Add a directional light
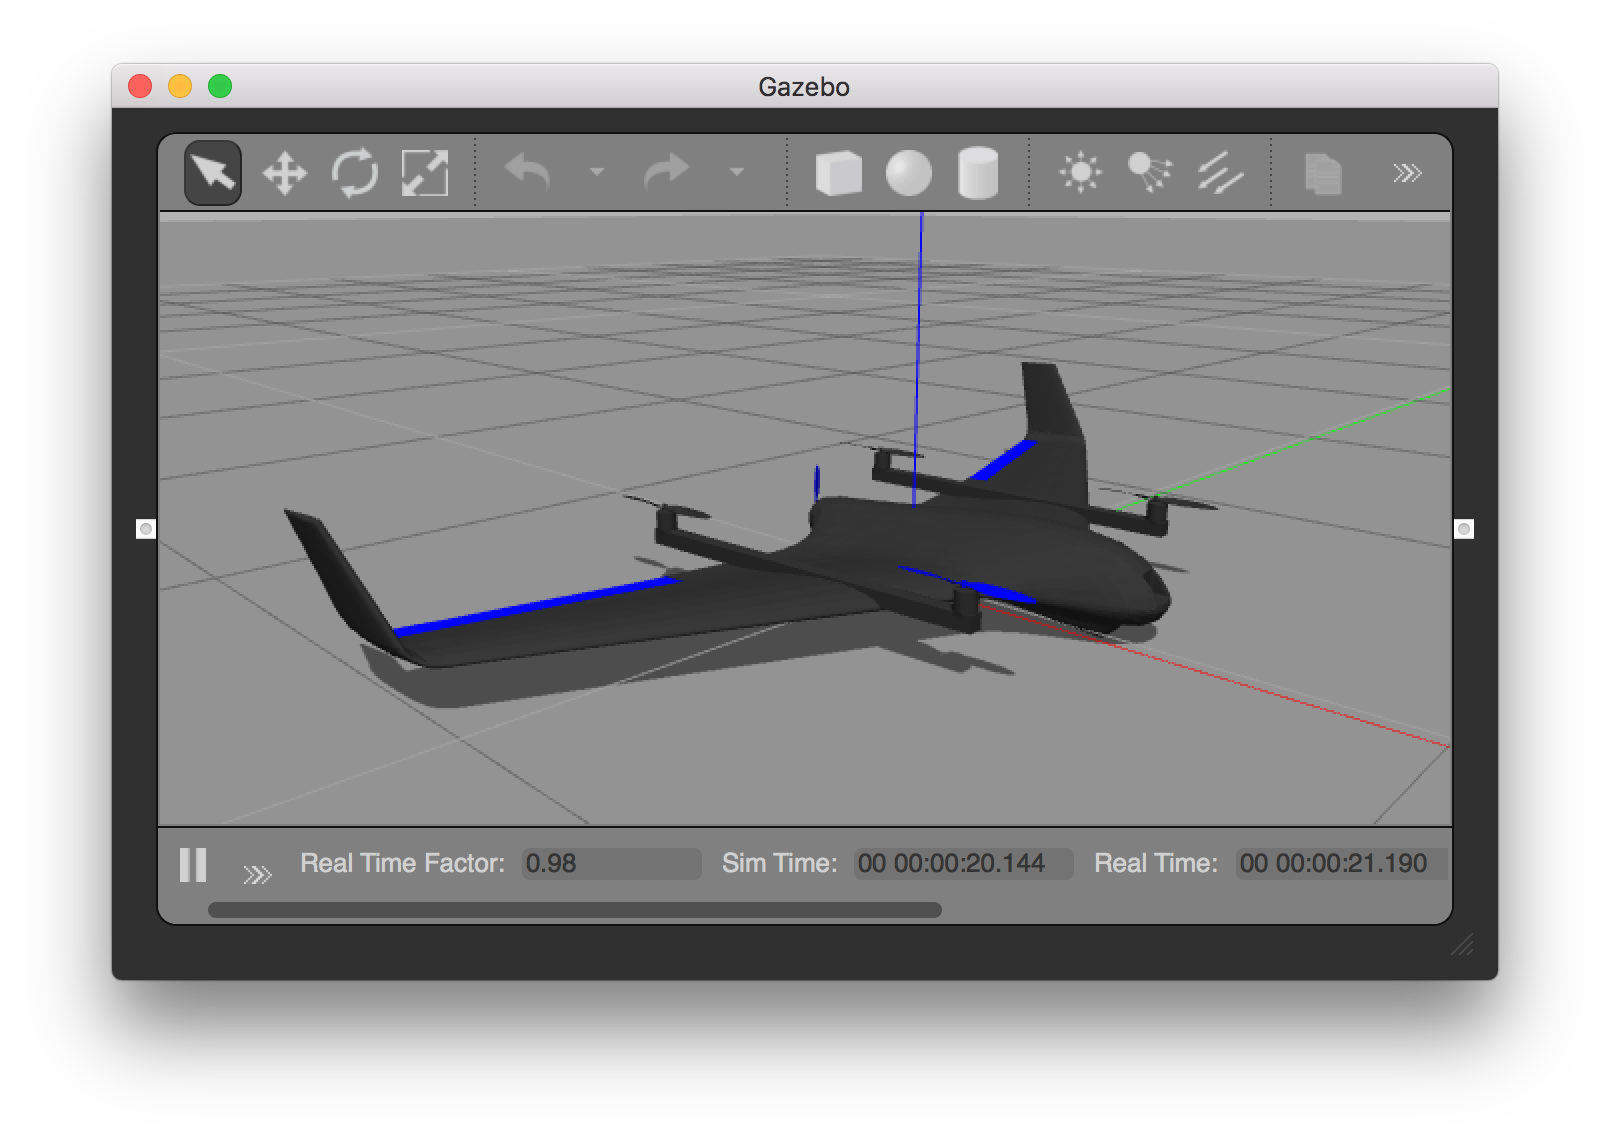The width and height of the screenshot is (1610, 1140). pyautogui.click(x=1218, y=172)
